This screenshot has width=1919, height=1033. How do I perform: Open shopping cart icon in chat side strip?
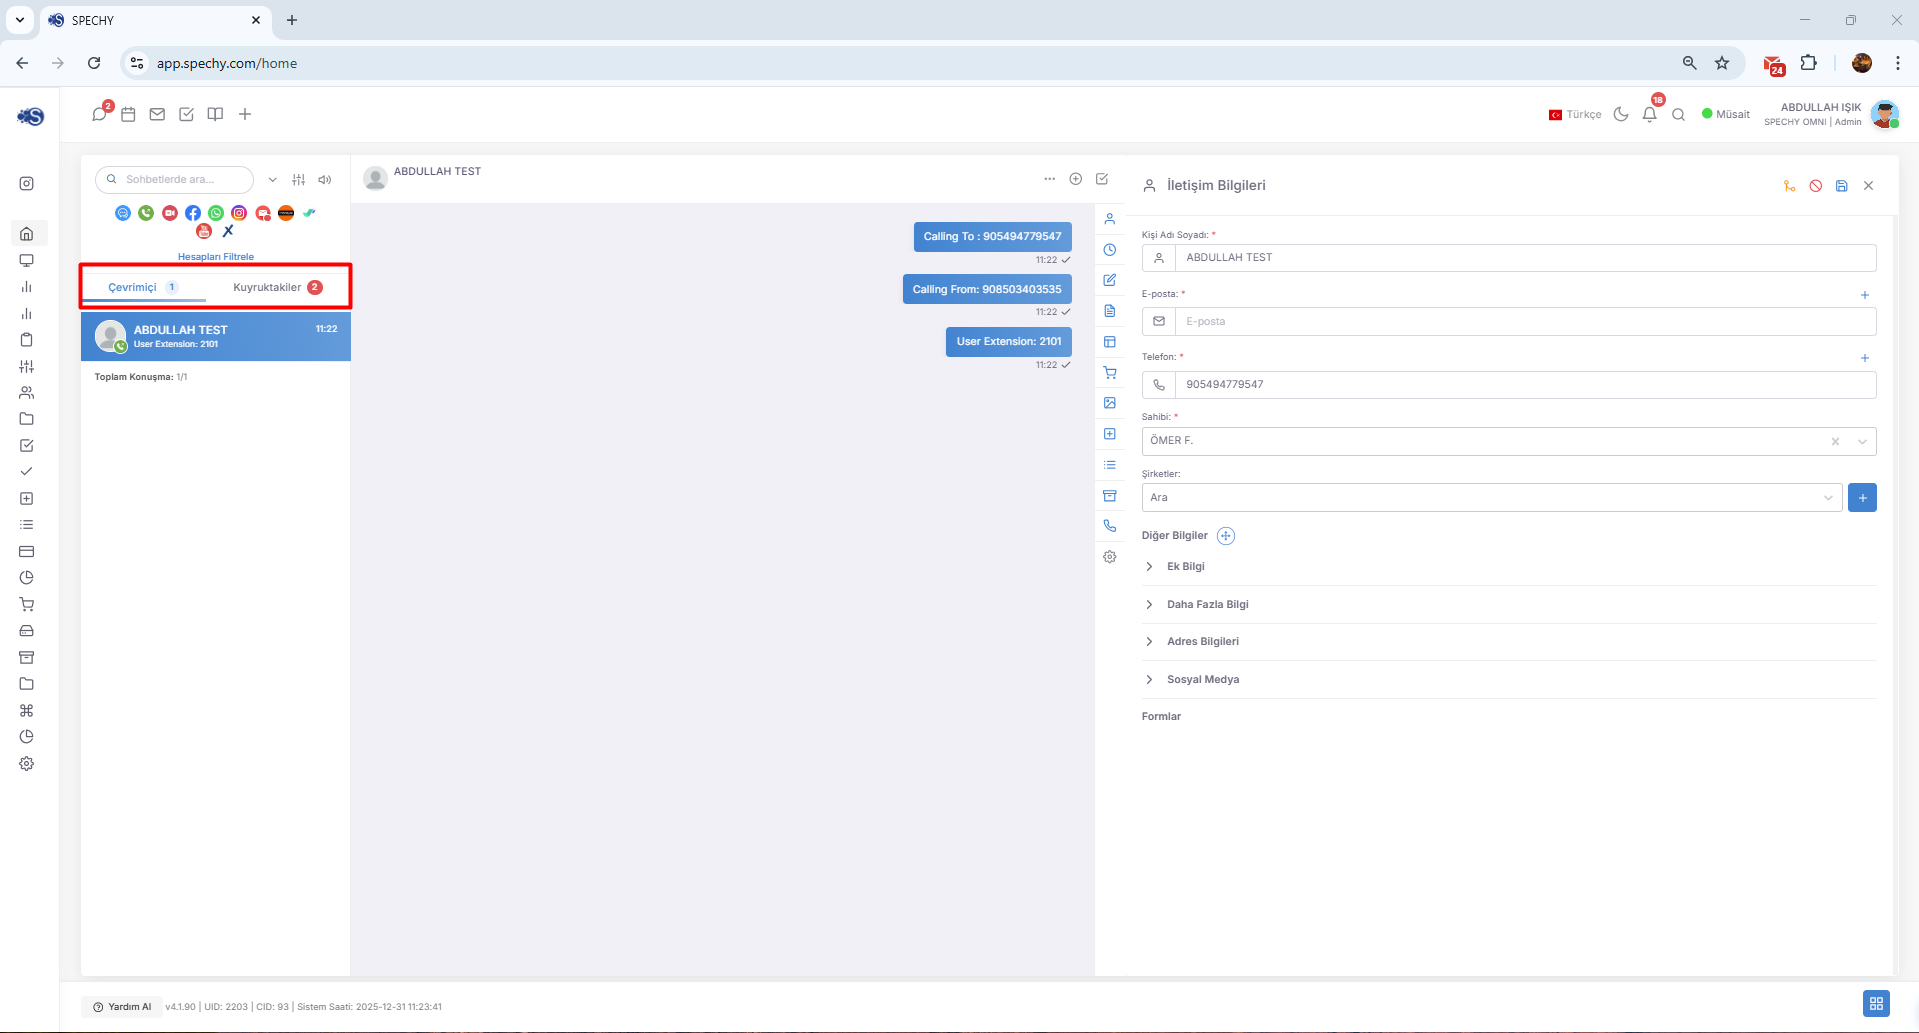point(1110,372)
